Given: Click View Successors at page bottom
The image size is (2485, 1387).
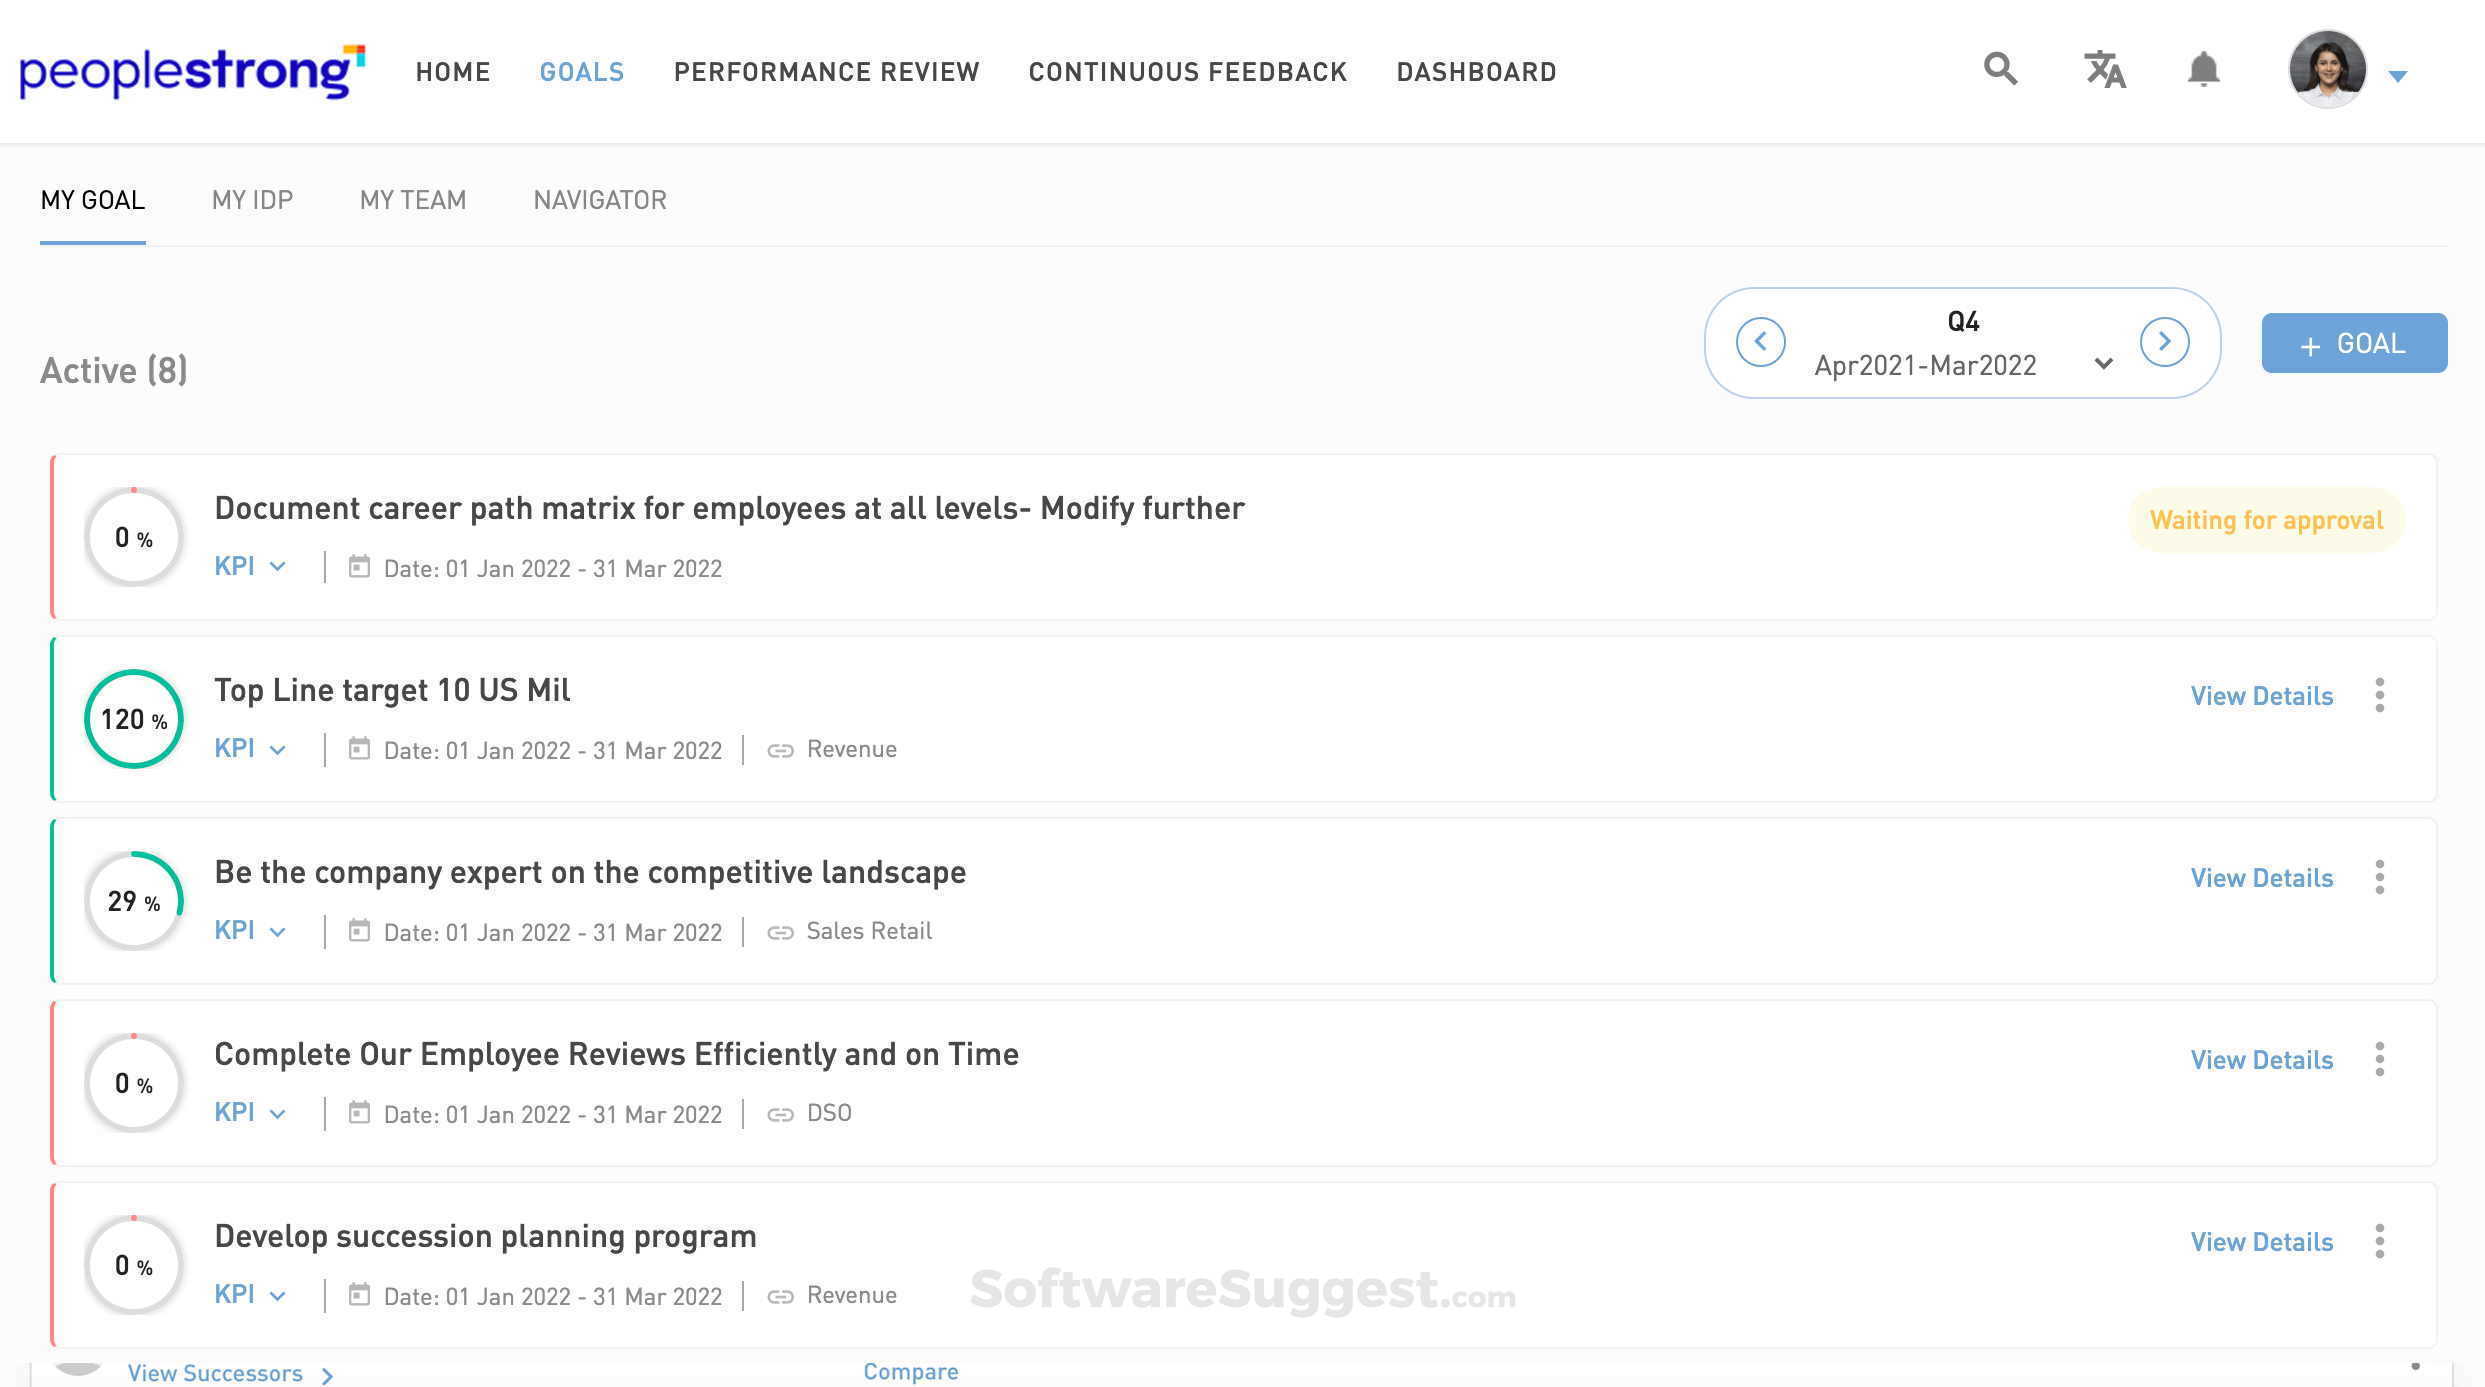Looking at the screenshot, I should point(214,1373).
